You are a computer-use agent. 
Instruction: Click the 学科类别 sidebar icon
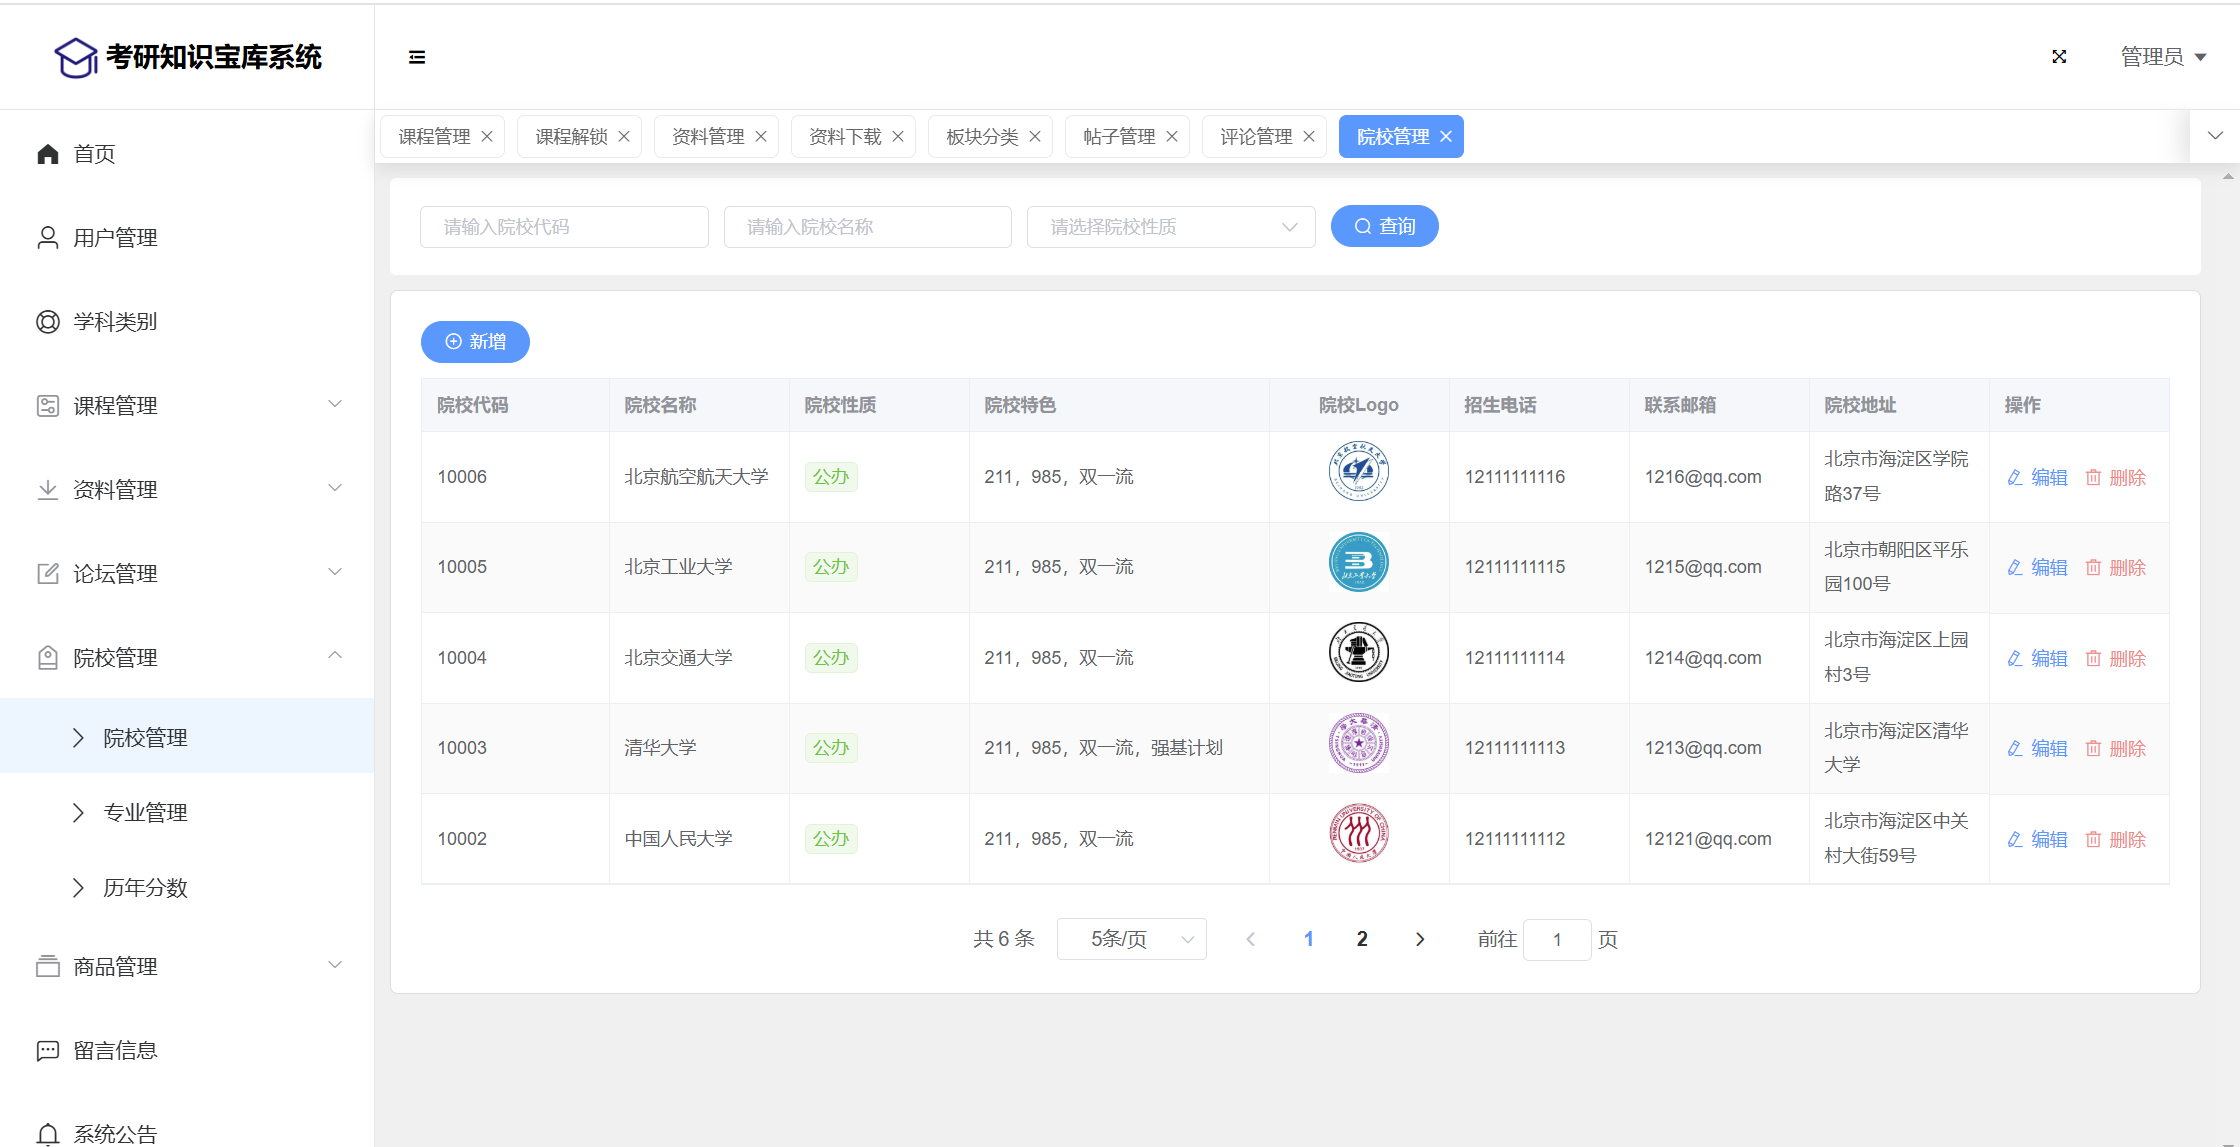pyautogui.click(x=47, y=322)
